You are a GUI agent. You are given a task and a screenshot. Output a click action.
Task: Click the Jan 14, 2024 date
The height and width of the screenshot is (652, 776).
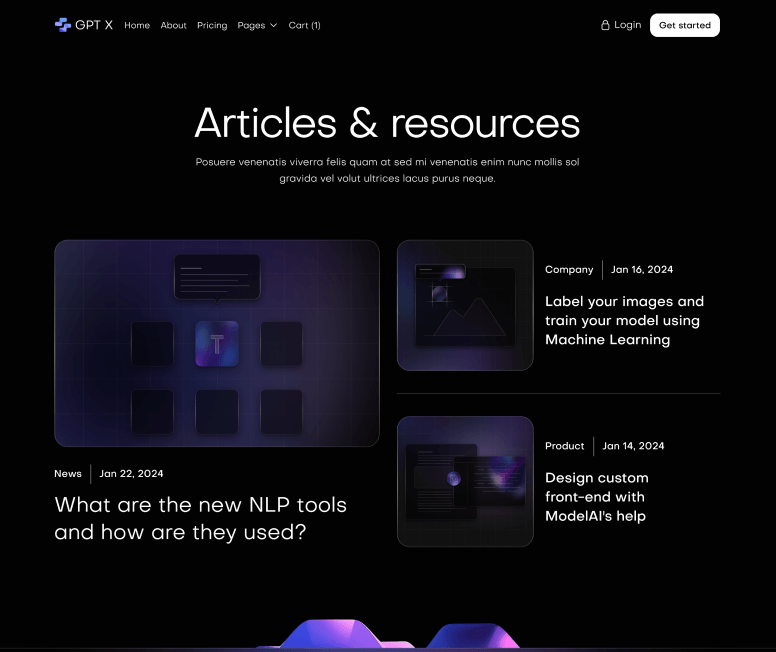click(633, 446)
